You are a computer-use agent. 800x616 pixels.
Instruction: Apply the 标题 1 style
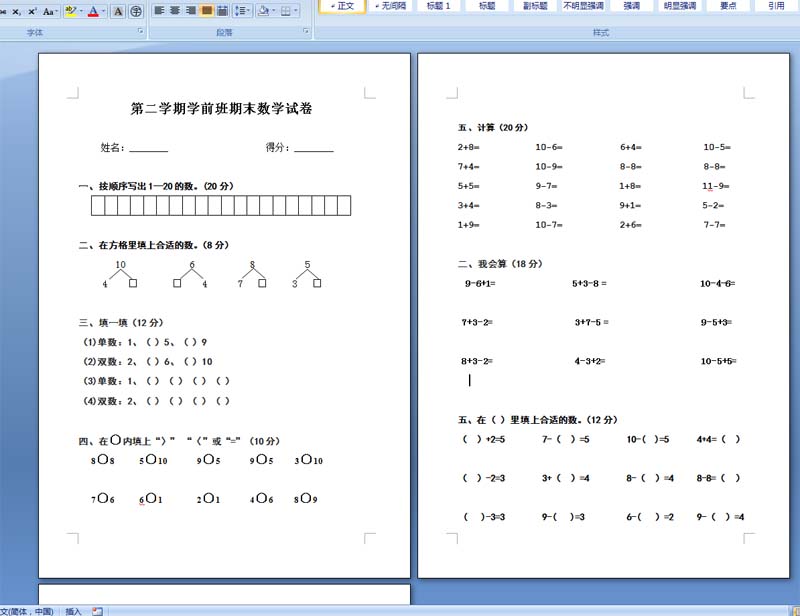(438, 6)
